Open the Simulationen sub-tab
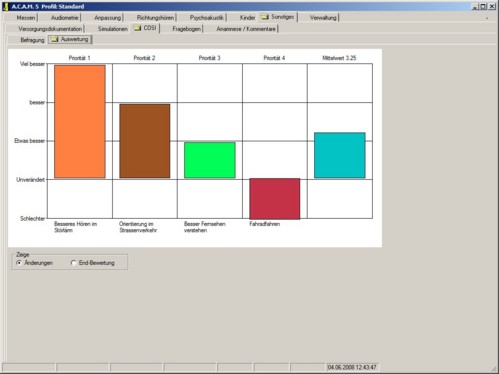499x374 pixels. coord(113,29)
